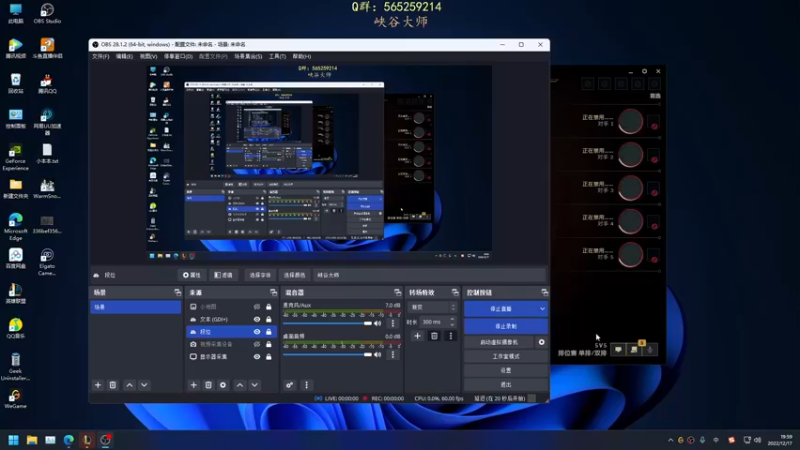The width and height of the screenshot is (800, 450).
Task: Mute 麦克风/Aux with its speaker icon
Action: [378, 323]
